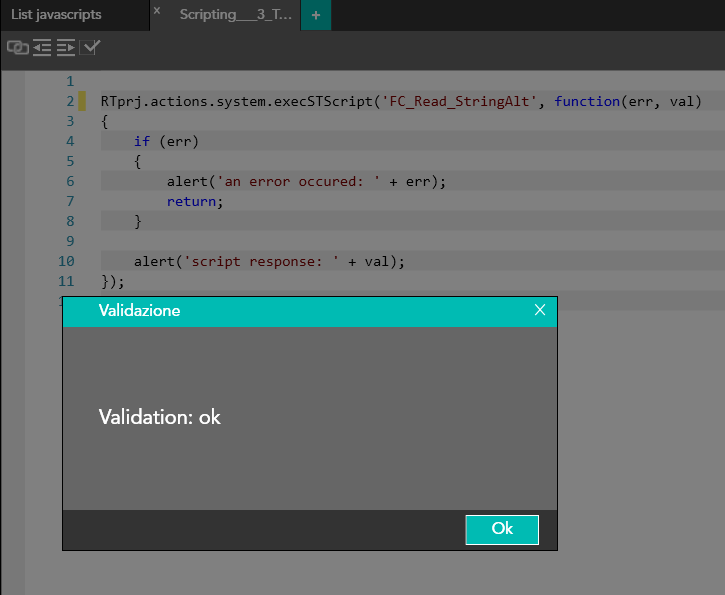Switch to the List javascripts tab
Image resolution: width=725 pixels, height=595 pixels.
coord(57,15)
